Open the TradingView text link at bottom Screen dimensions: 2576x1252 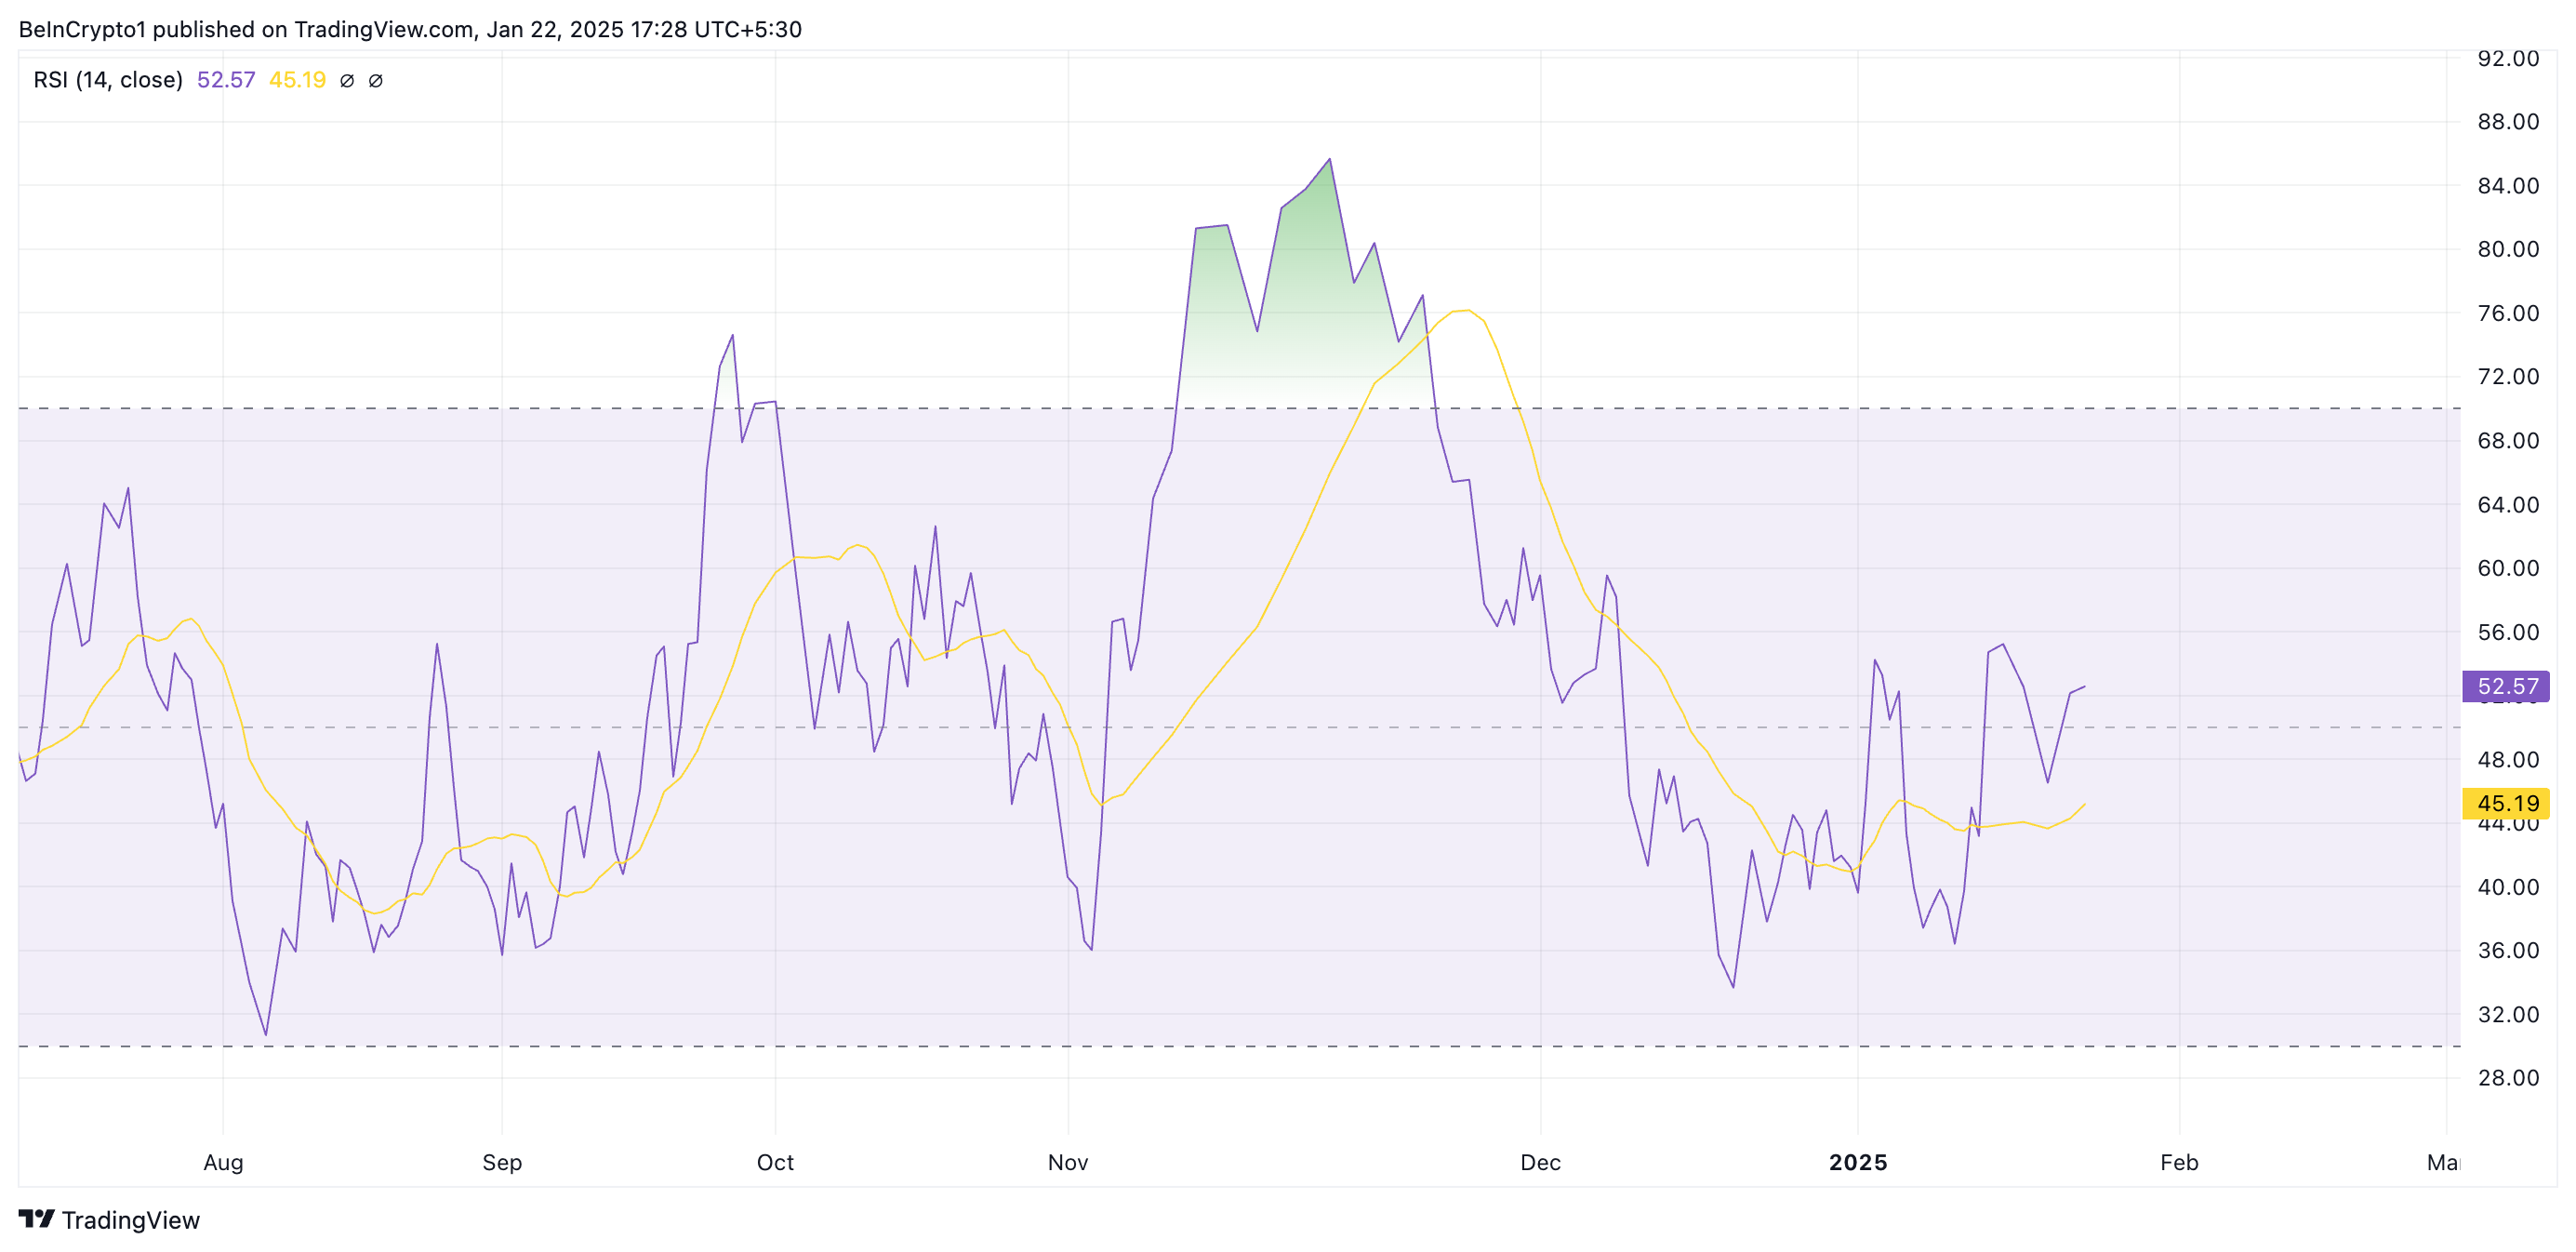[x=130, y=1220]
